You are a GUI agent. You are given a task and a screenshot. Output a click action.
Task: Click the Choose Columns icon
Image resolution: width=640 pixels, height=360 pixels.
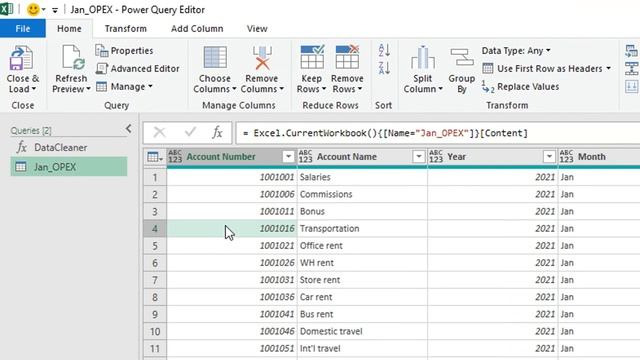215,58
